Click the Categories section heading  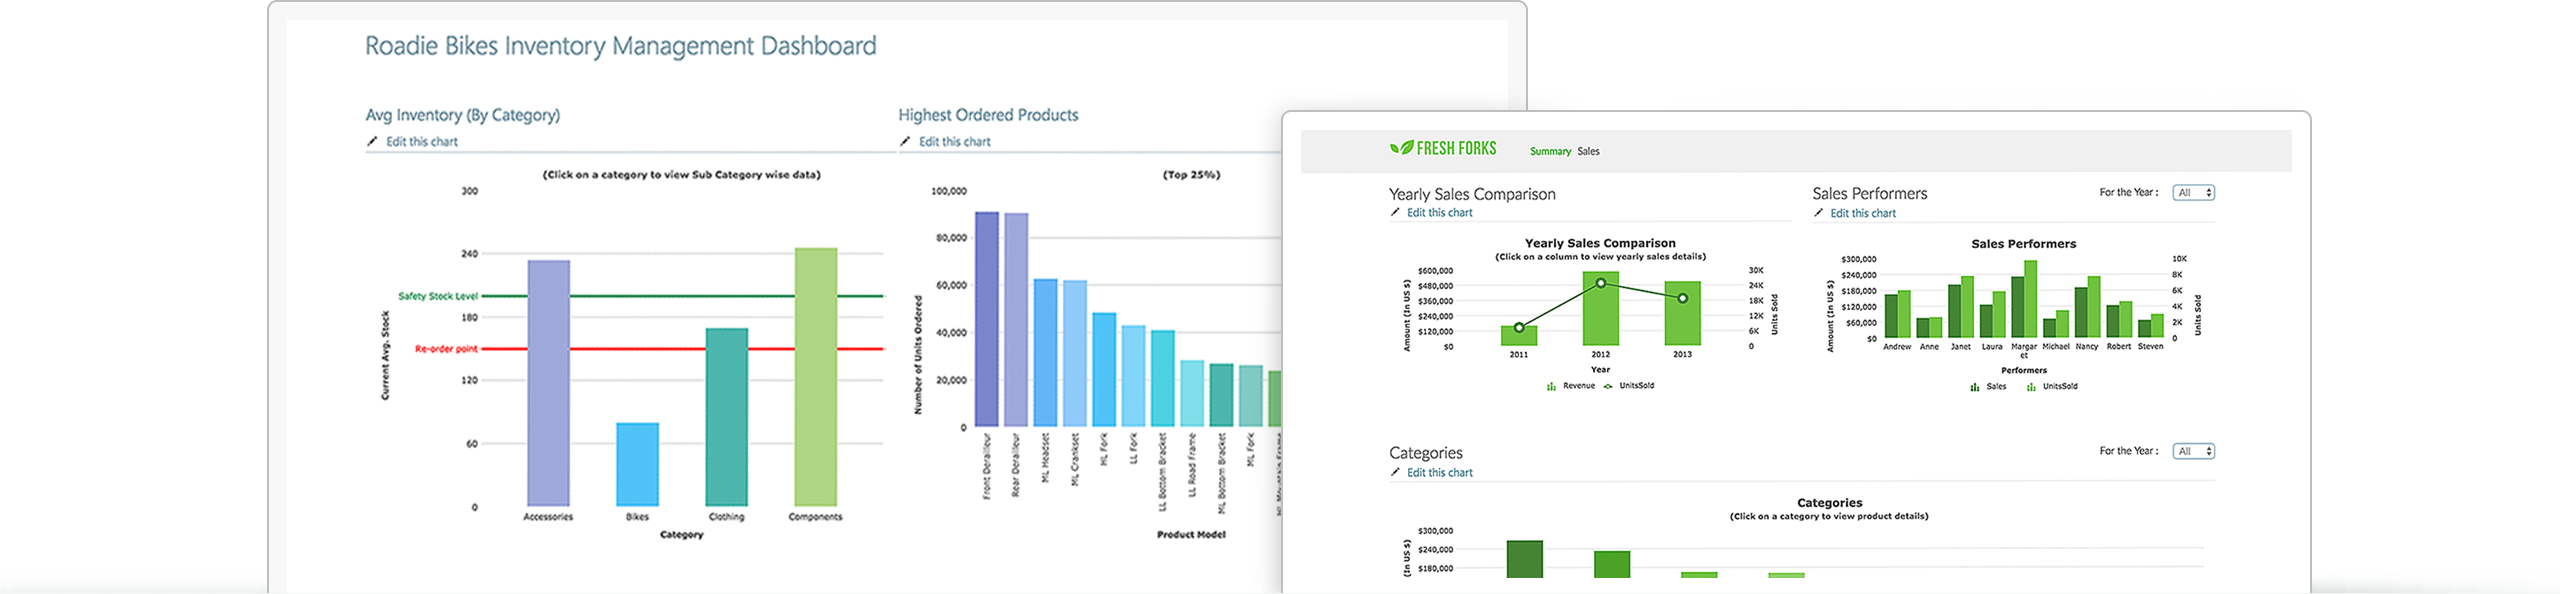coord(1425,453)
